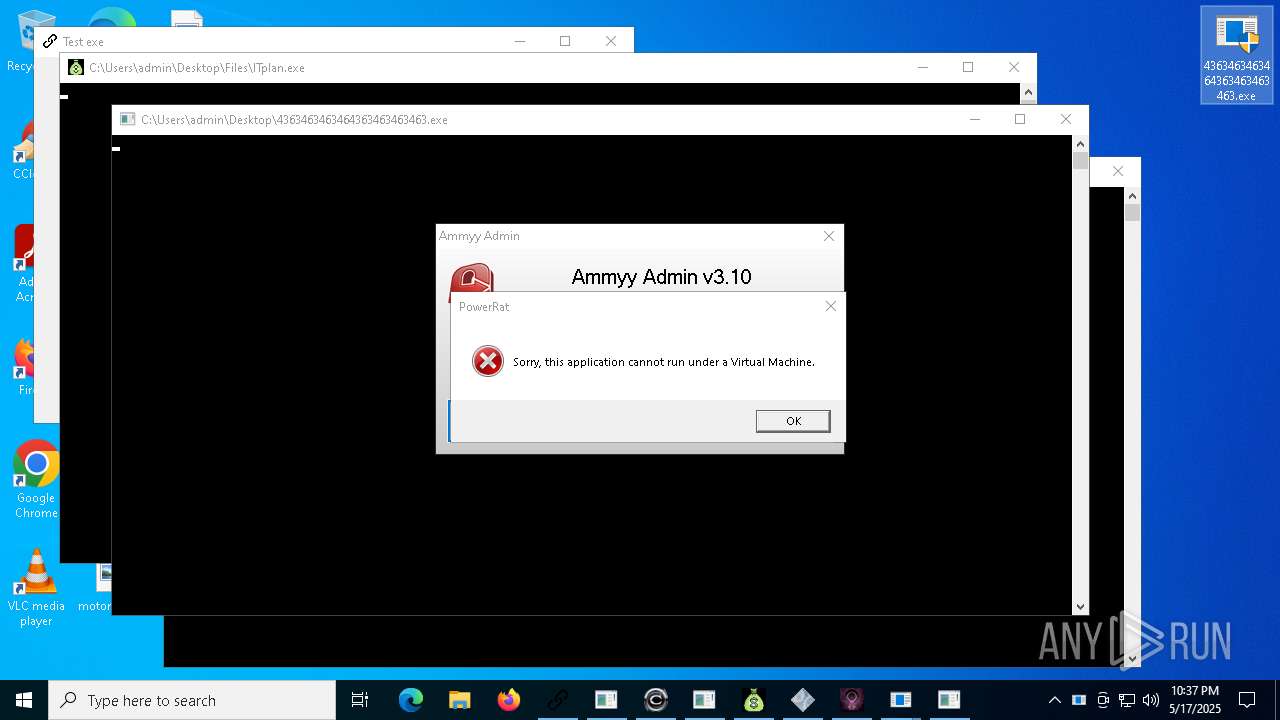Click the ITplan.exe window title icon
The width and height of the screenshot is (1280, 720).
click(76, 67)
